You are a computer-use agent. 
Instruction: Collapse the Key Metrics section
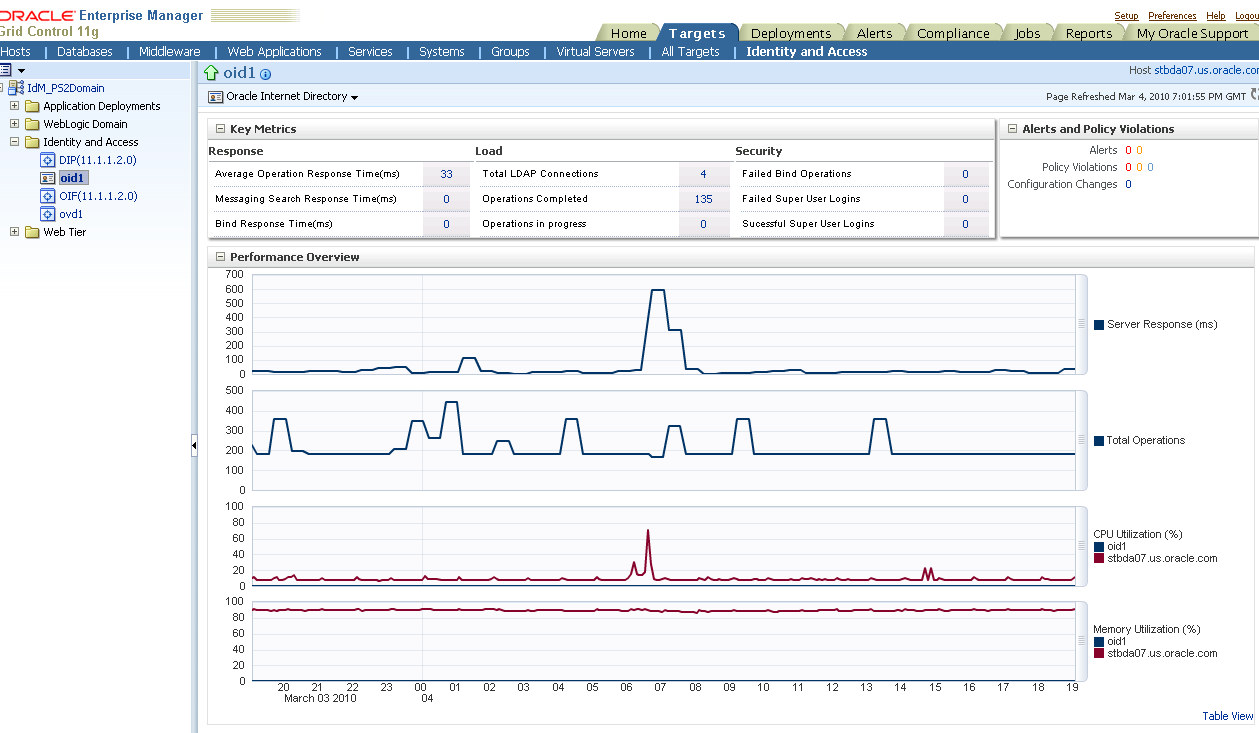[221, 129]
